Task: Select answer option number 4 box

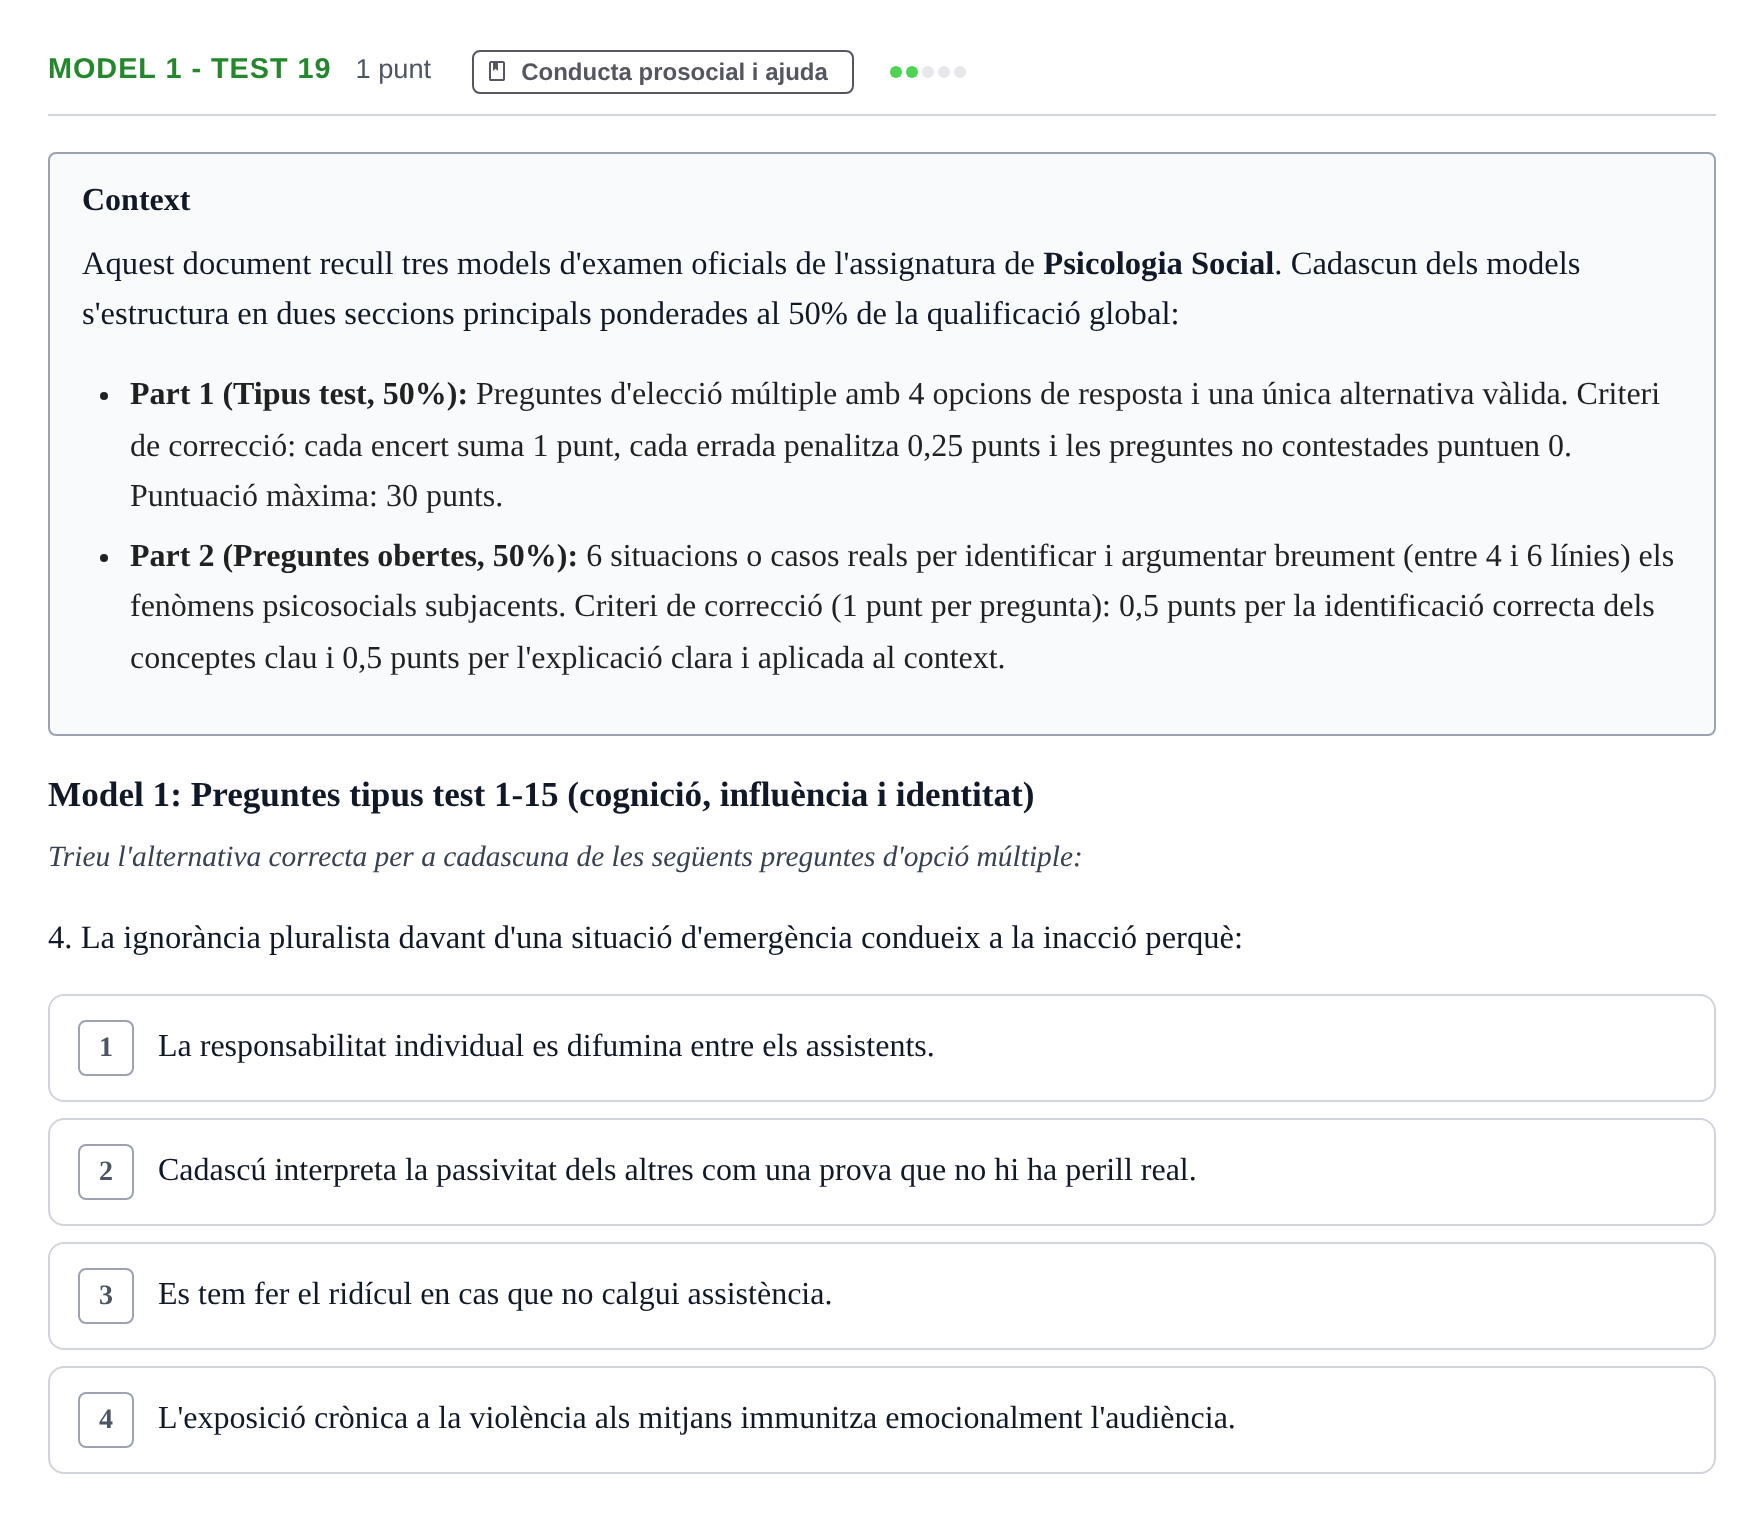Action: [x=106, y=1420]
